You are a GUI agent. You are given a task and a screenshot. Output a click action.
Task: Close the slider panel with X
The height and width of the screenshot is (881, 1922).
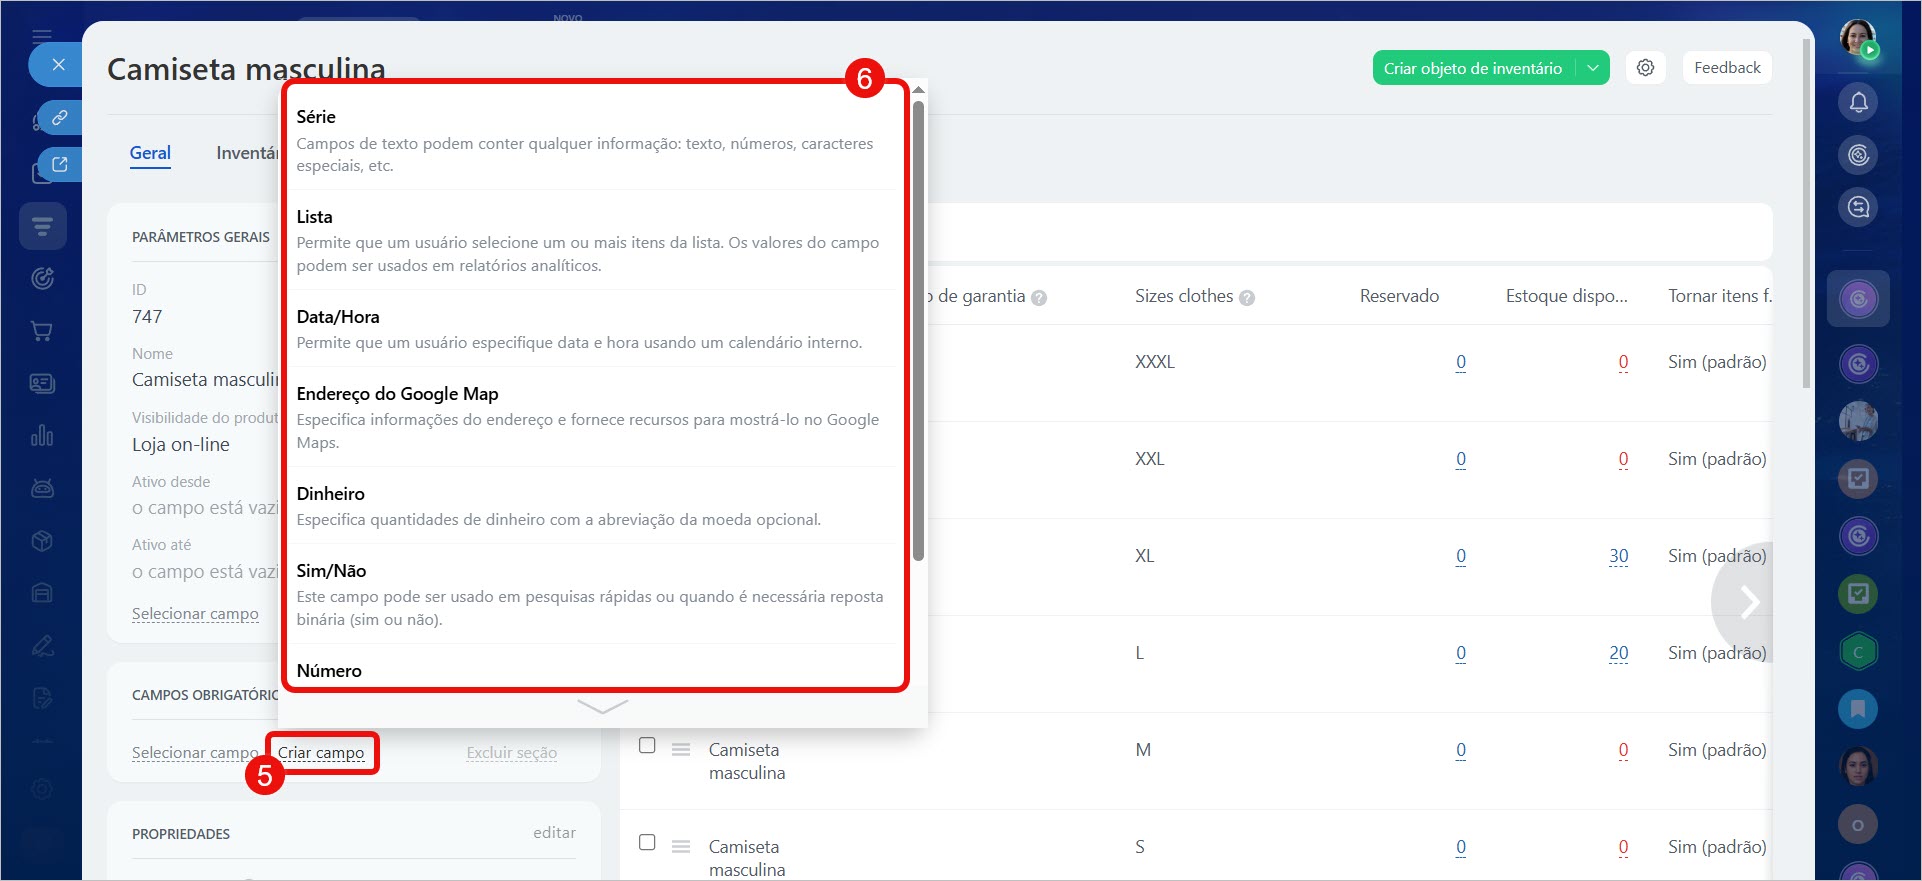[58, 65]
